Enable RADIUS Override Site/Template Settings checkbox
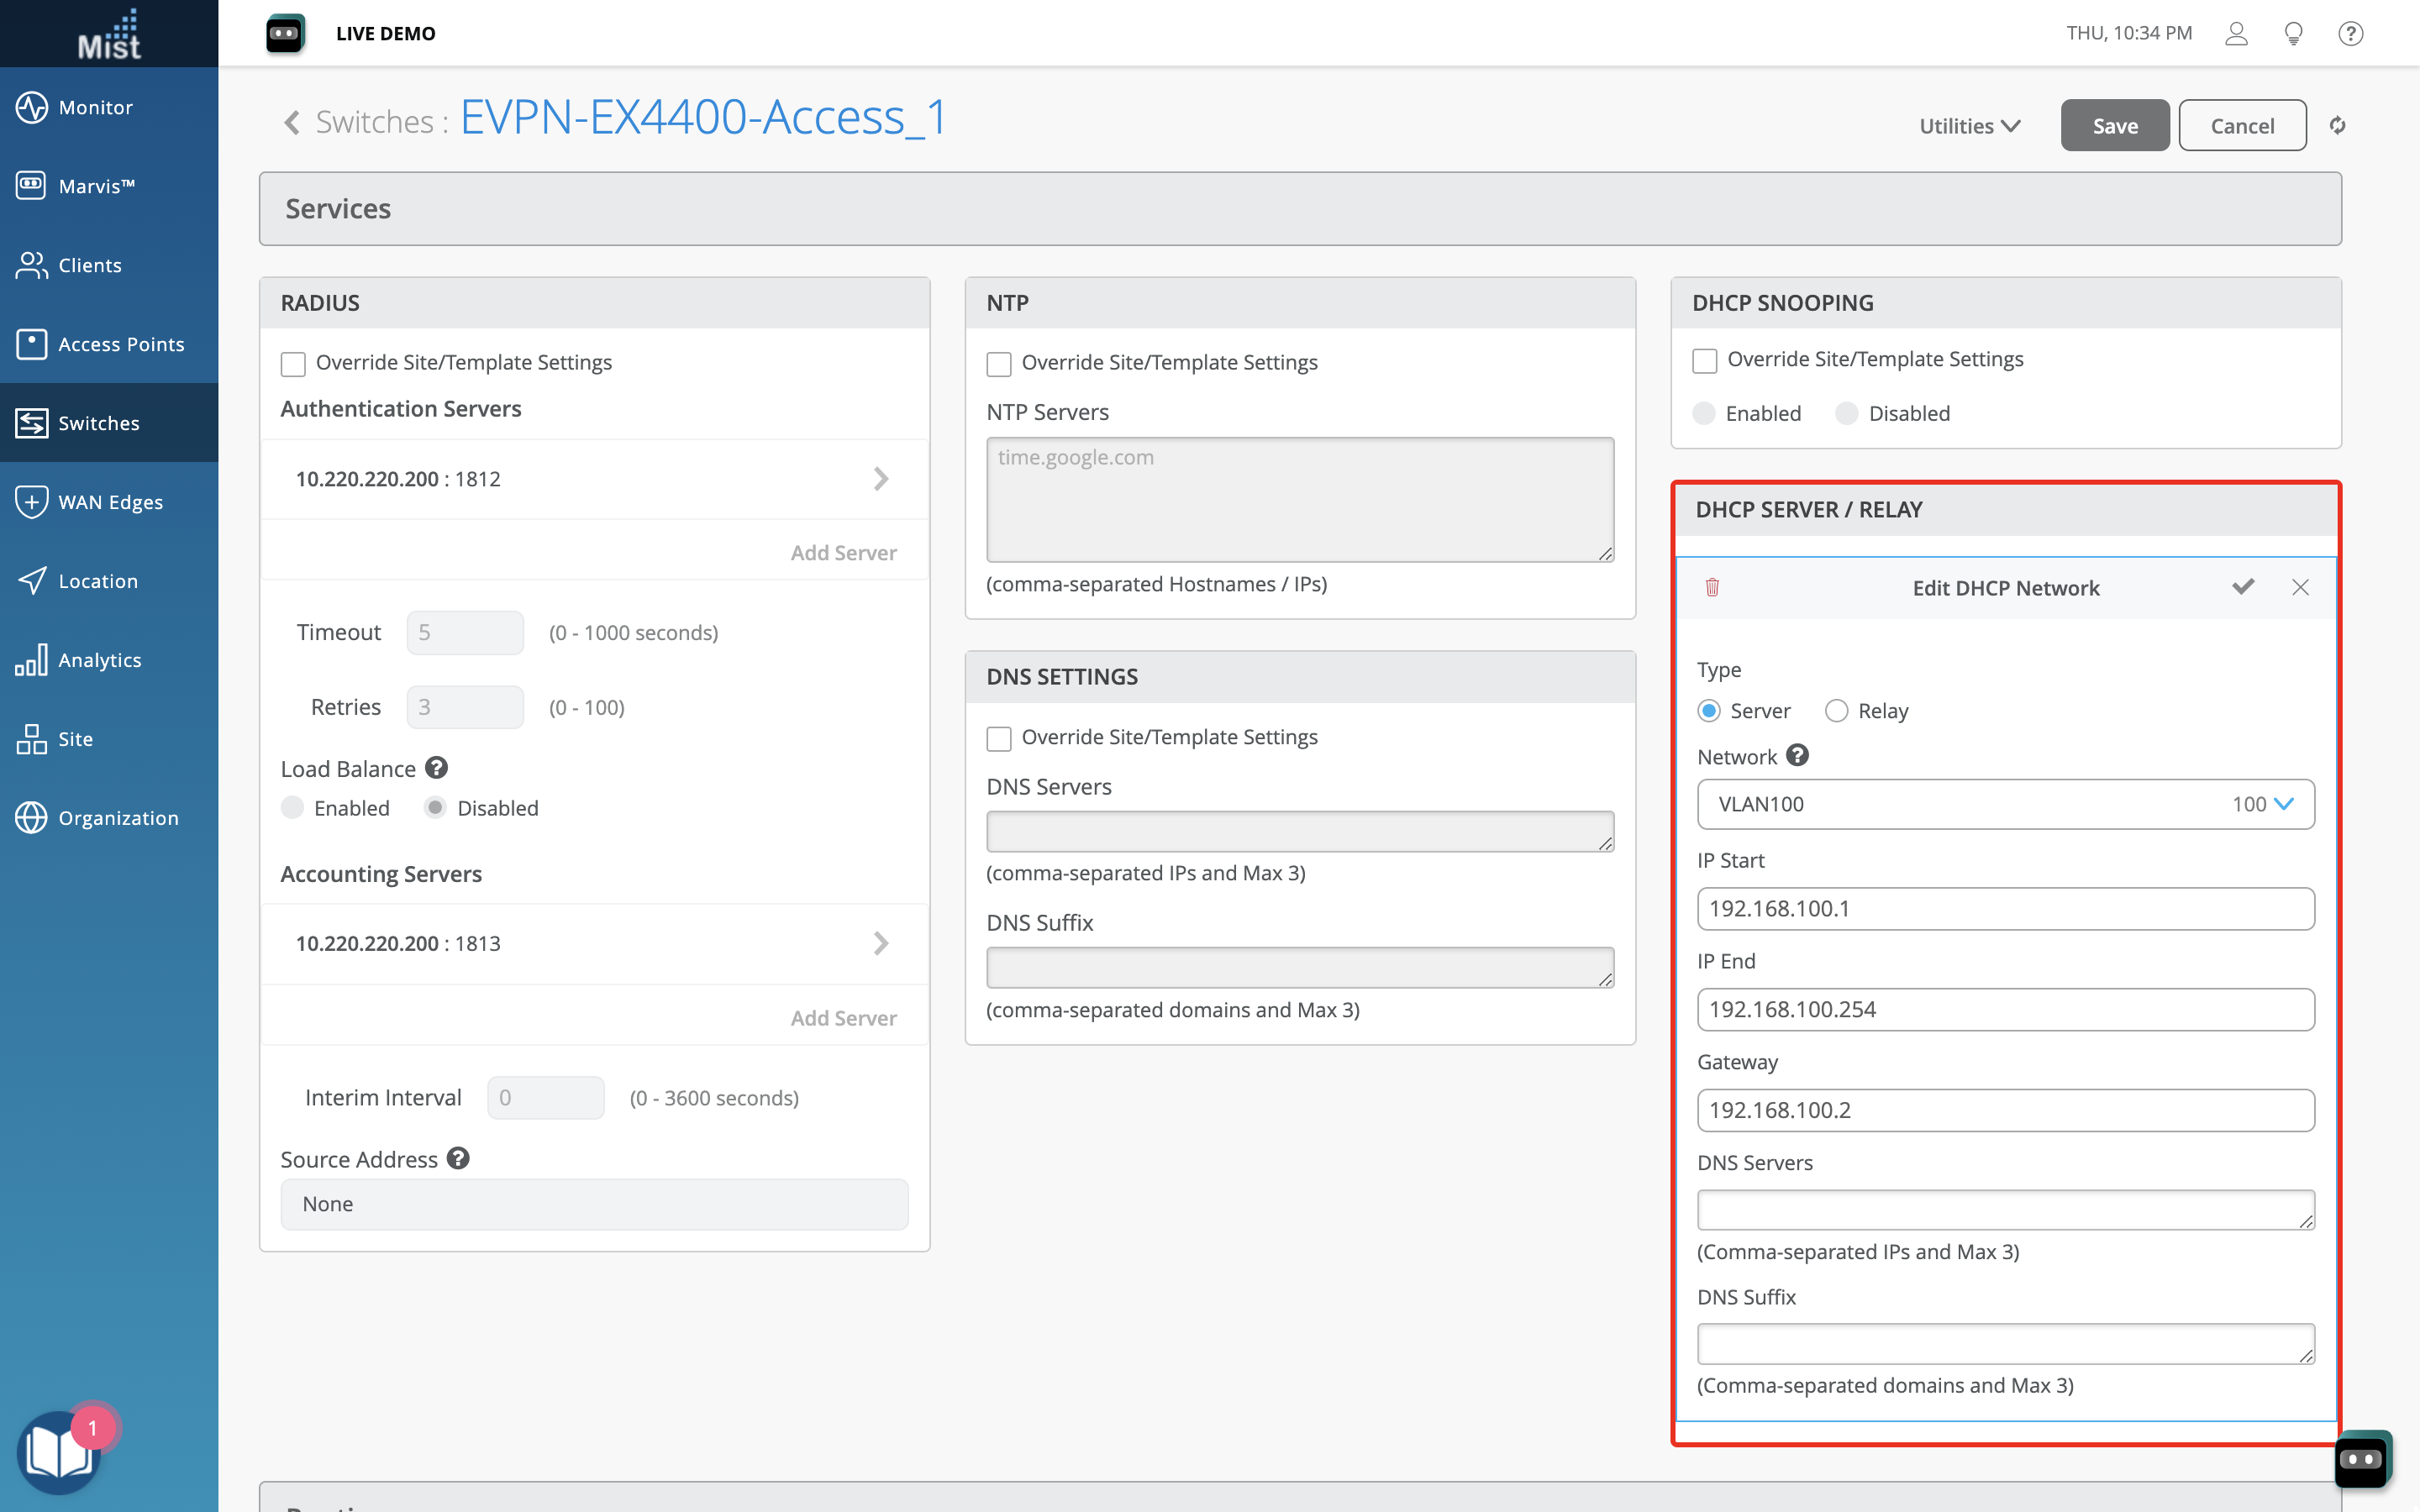 293,364
